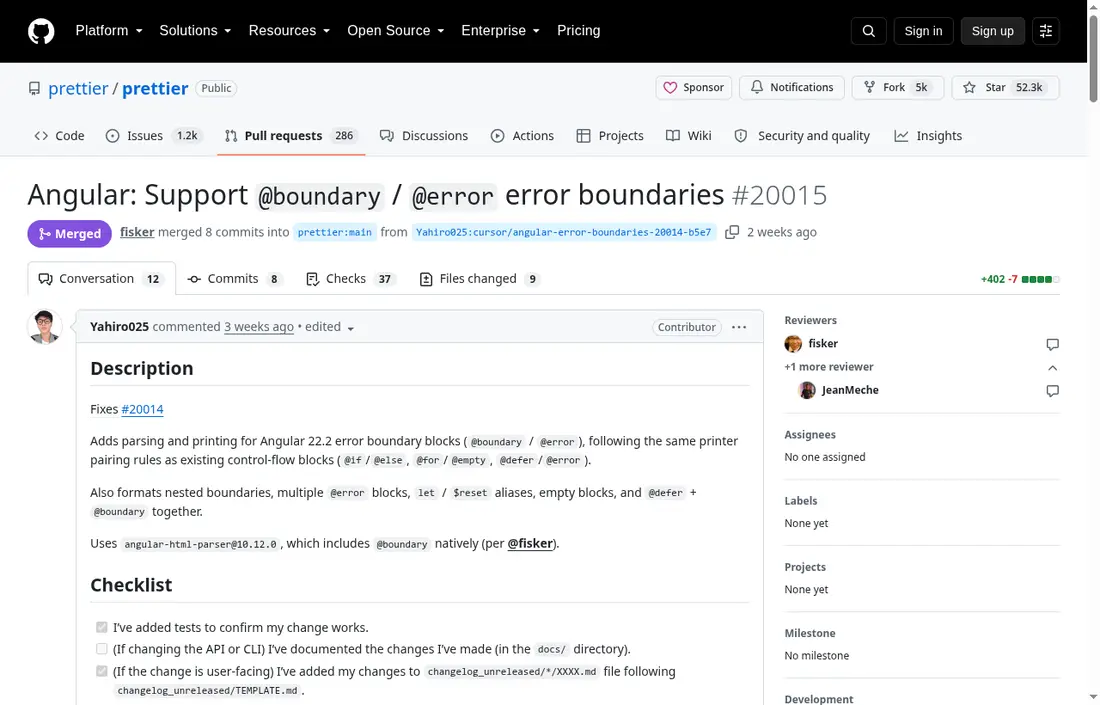Viewport: 1100px width, 705px height.
Task: Open linked issue #20014
Action: click(142, 409)
